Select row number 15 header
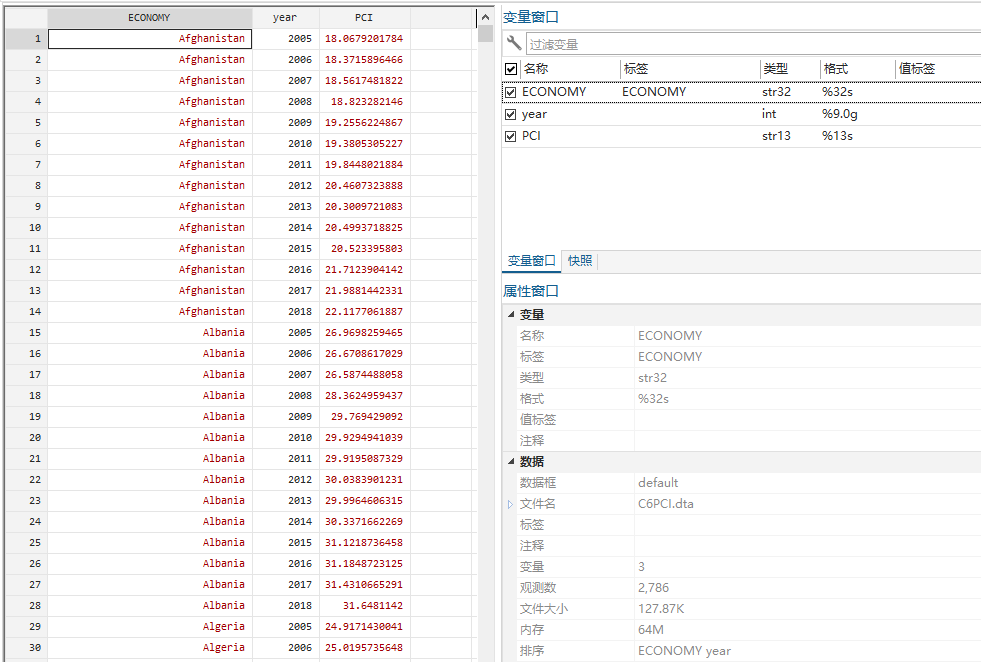Viewport: 981px width, 662px height. 27,333
